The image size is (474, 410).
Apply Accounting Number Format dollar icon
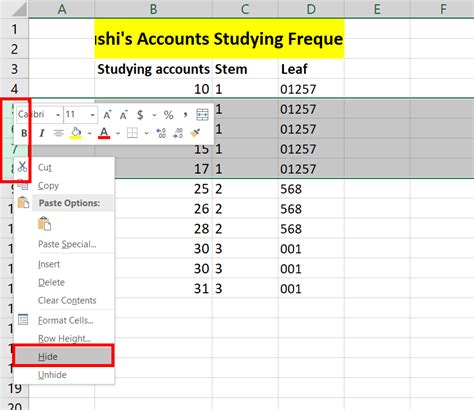point(140,115)
